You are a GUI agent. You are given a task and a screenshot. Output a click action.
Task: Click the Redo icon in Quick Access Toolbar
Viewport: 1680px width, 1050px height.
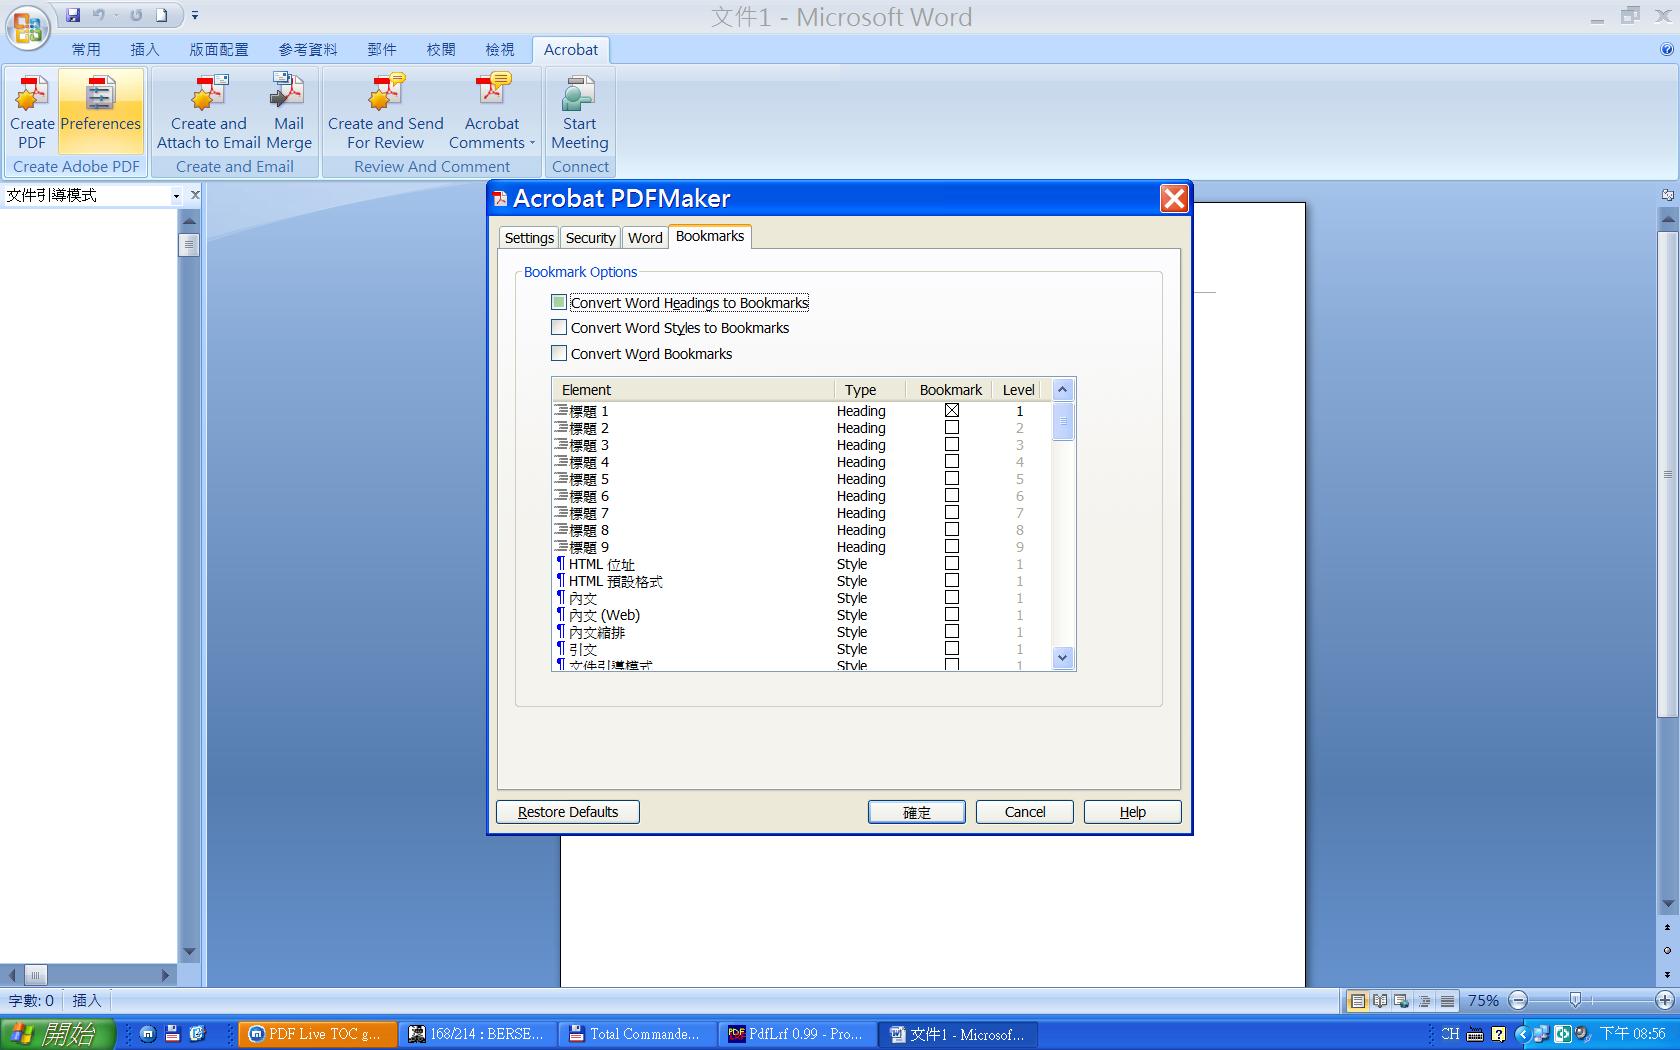[136, 15]
